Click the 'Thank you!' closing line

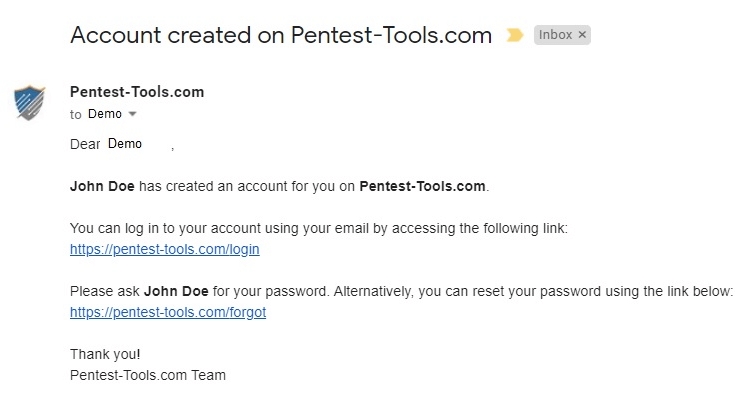click(x=105, y=355)
